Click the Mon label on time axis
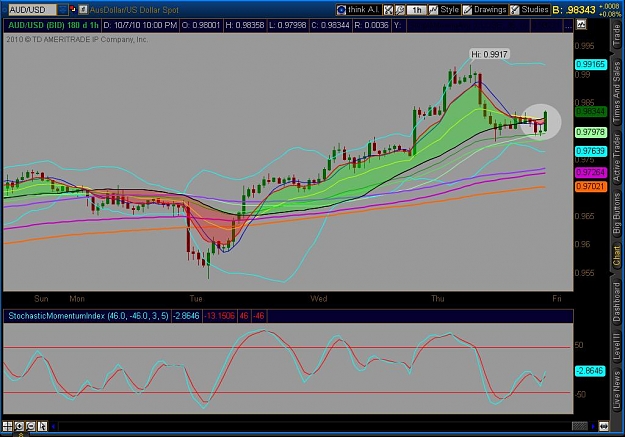This screenshot has height=437, width=625. click(77, 299)
